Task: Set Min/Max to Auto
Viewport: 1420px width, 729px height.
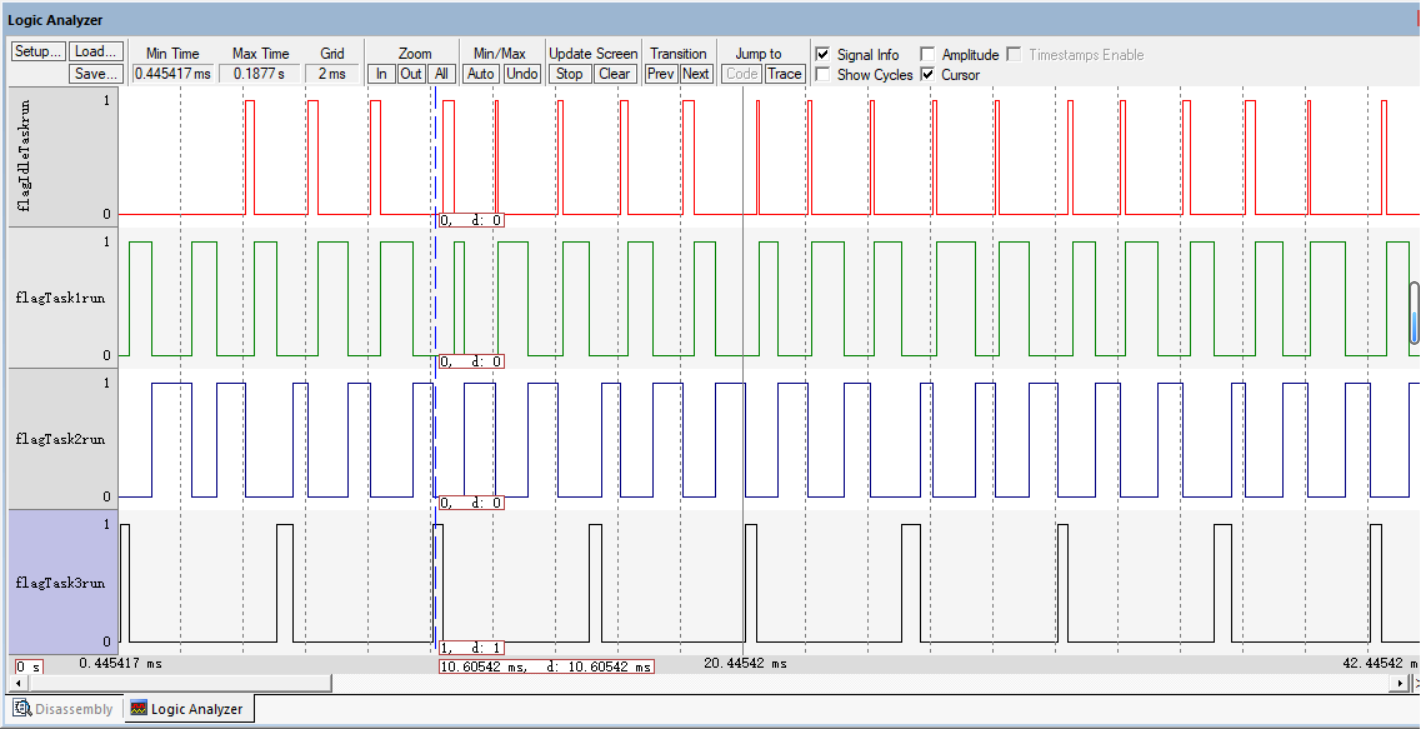Action: (x=481, y=73)
